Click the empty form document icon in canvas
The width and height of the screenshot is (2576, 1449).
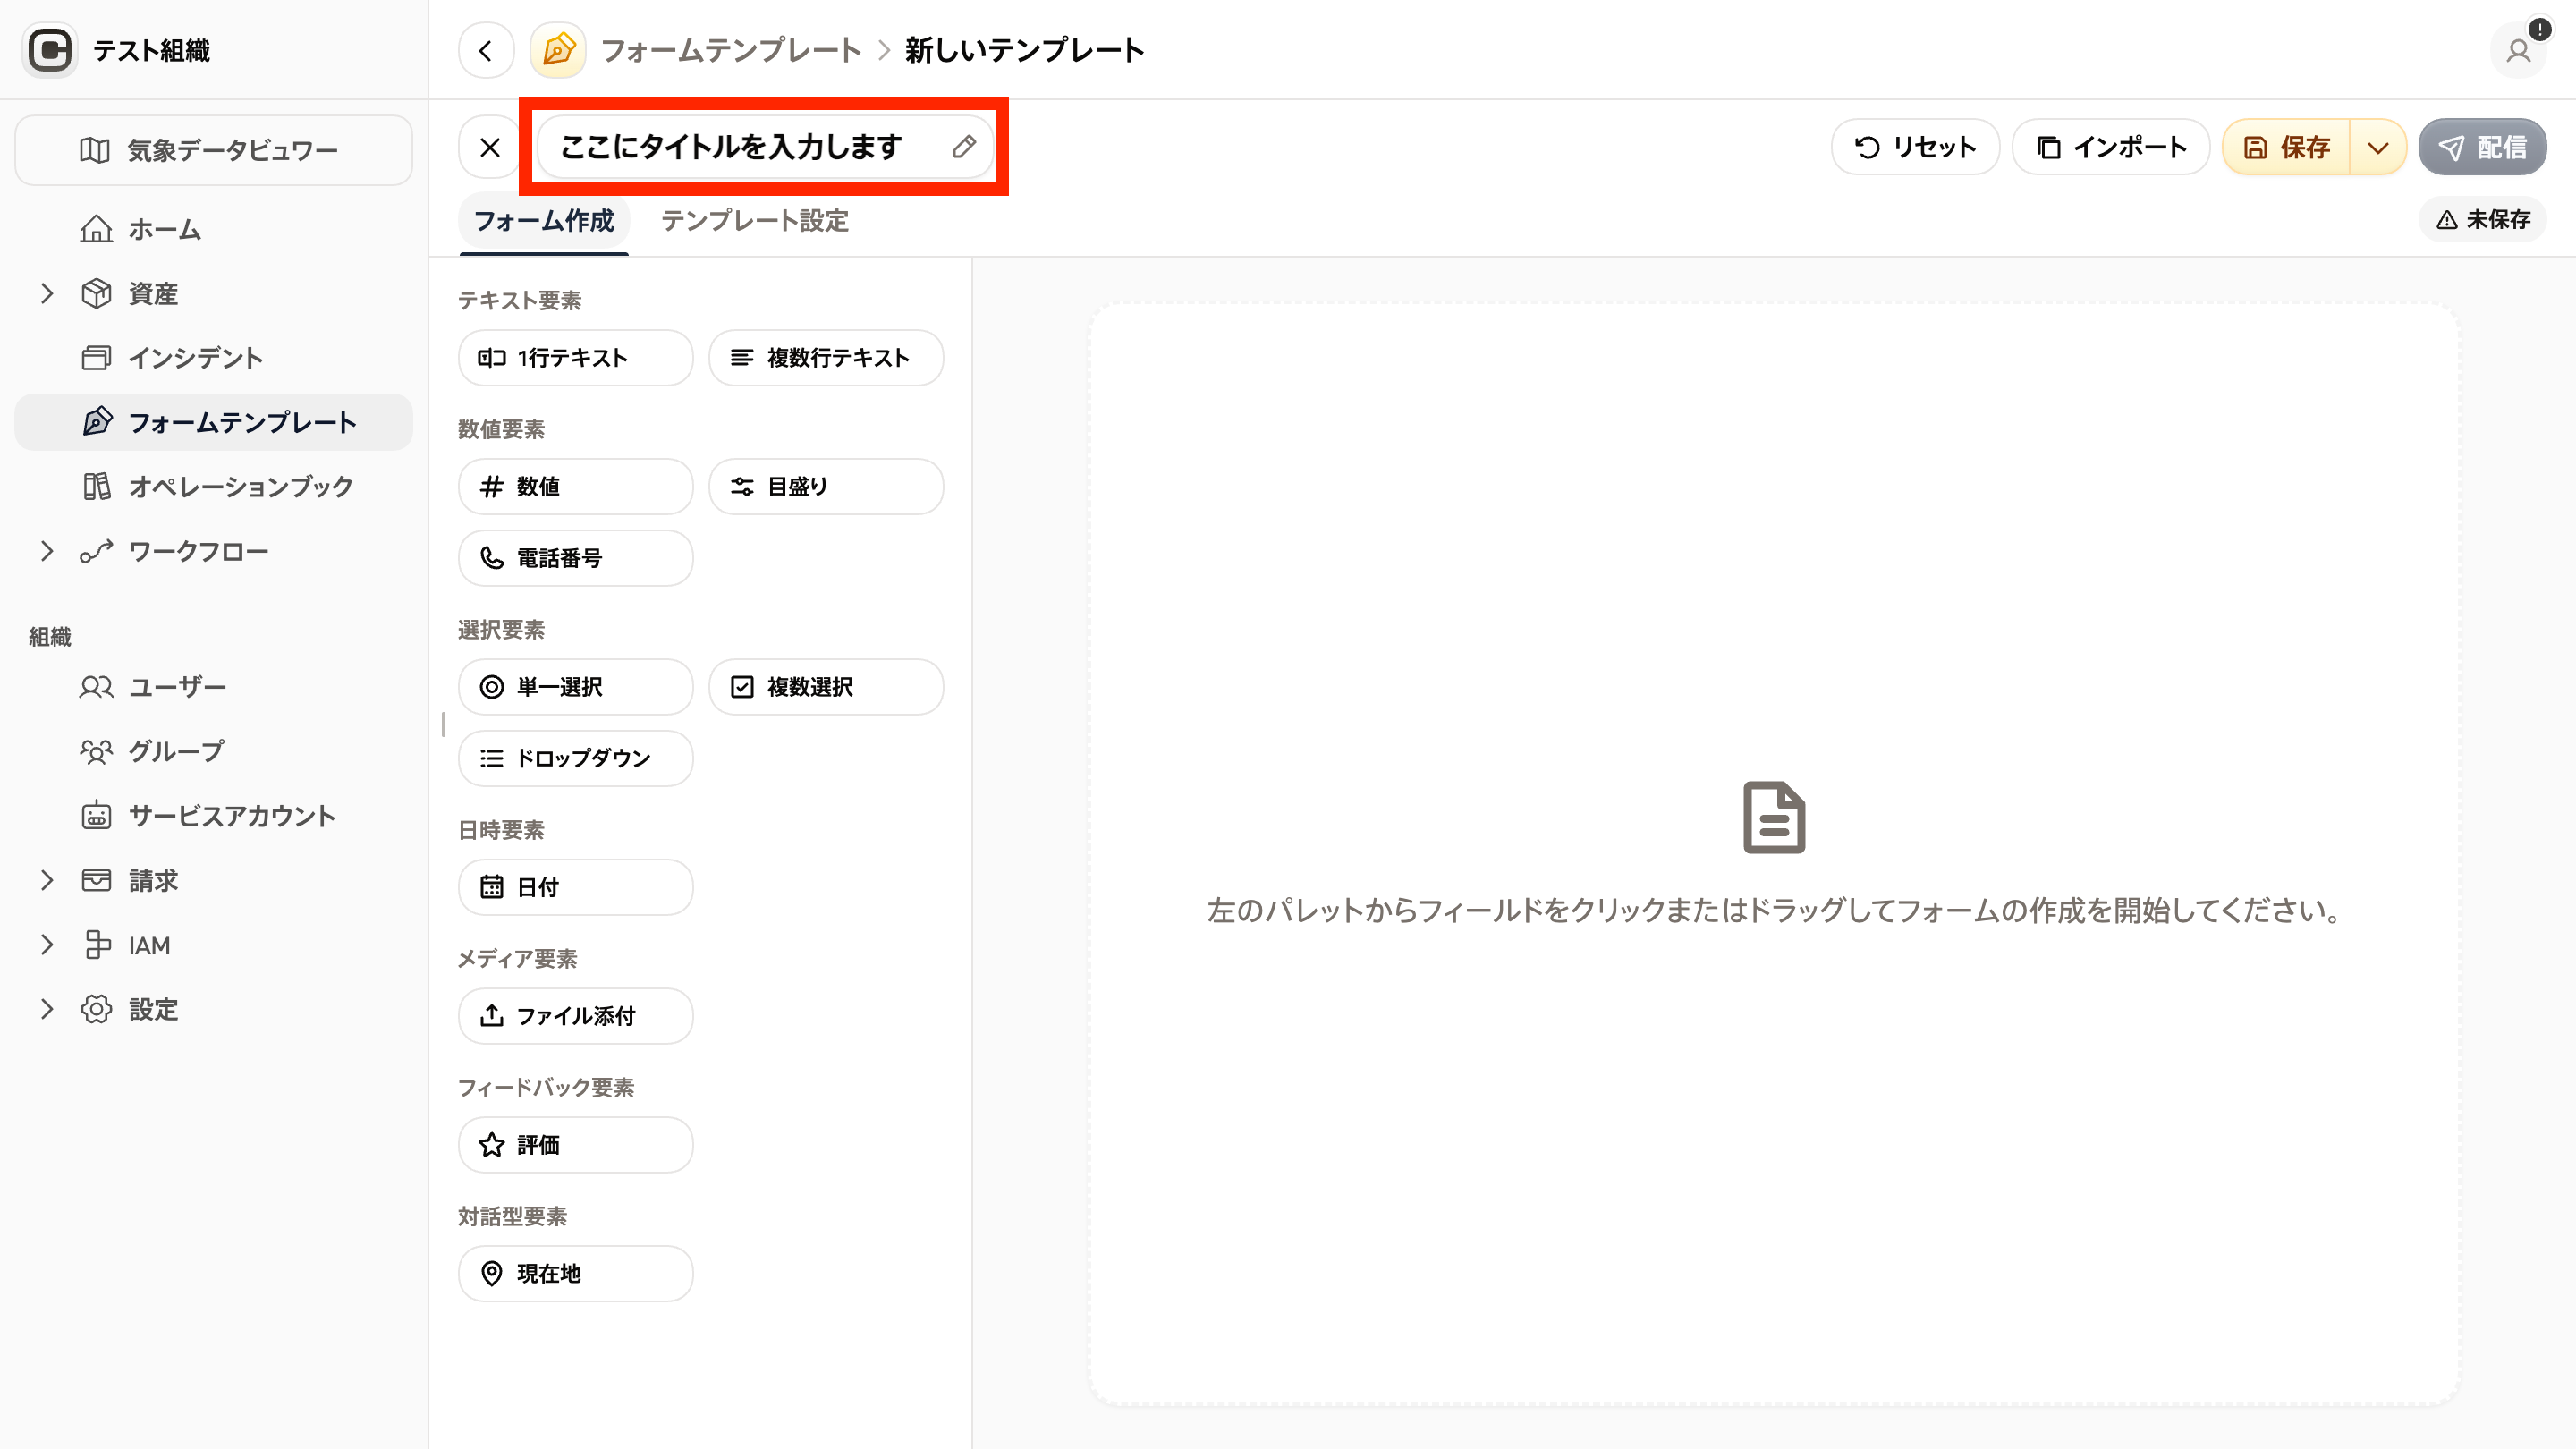[1774, 818]
